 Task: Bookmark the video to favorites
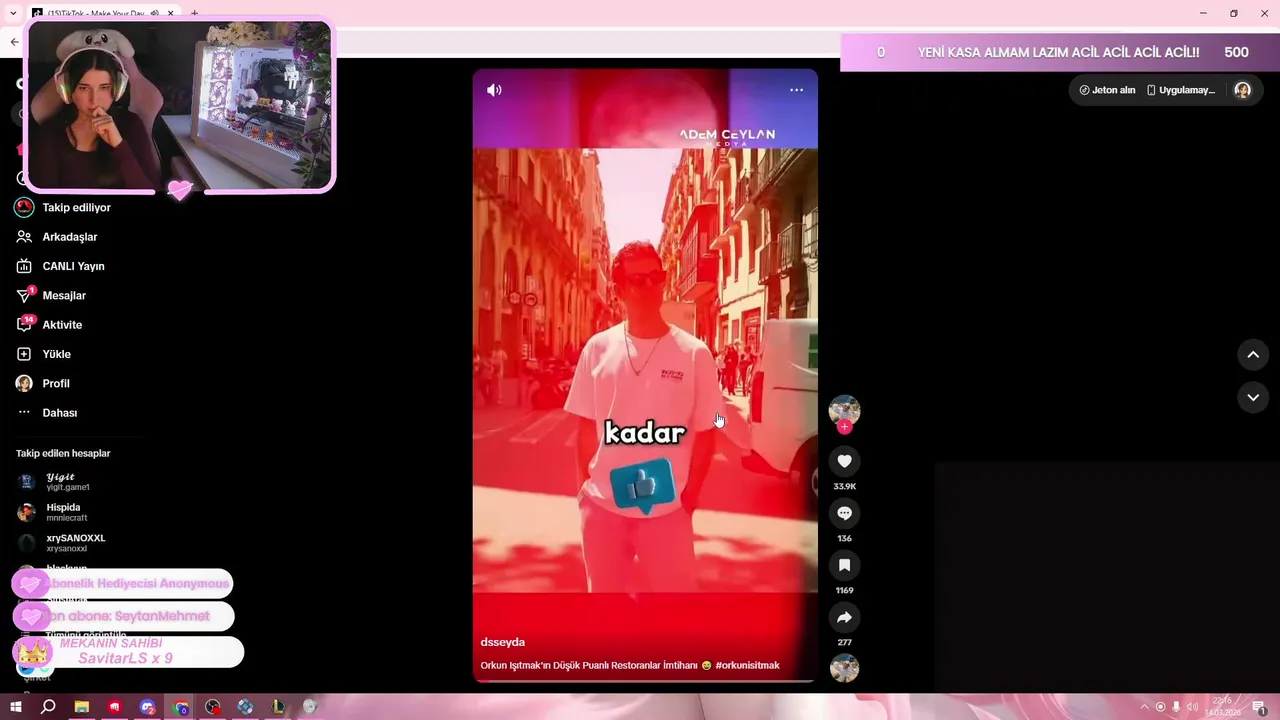pos(844,565)
